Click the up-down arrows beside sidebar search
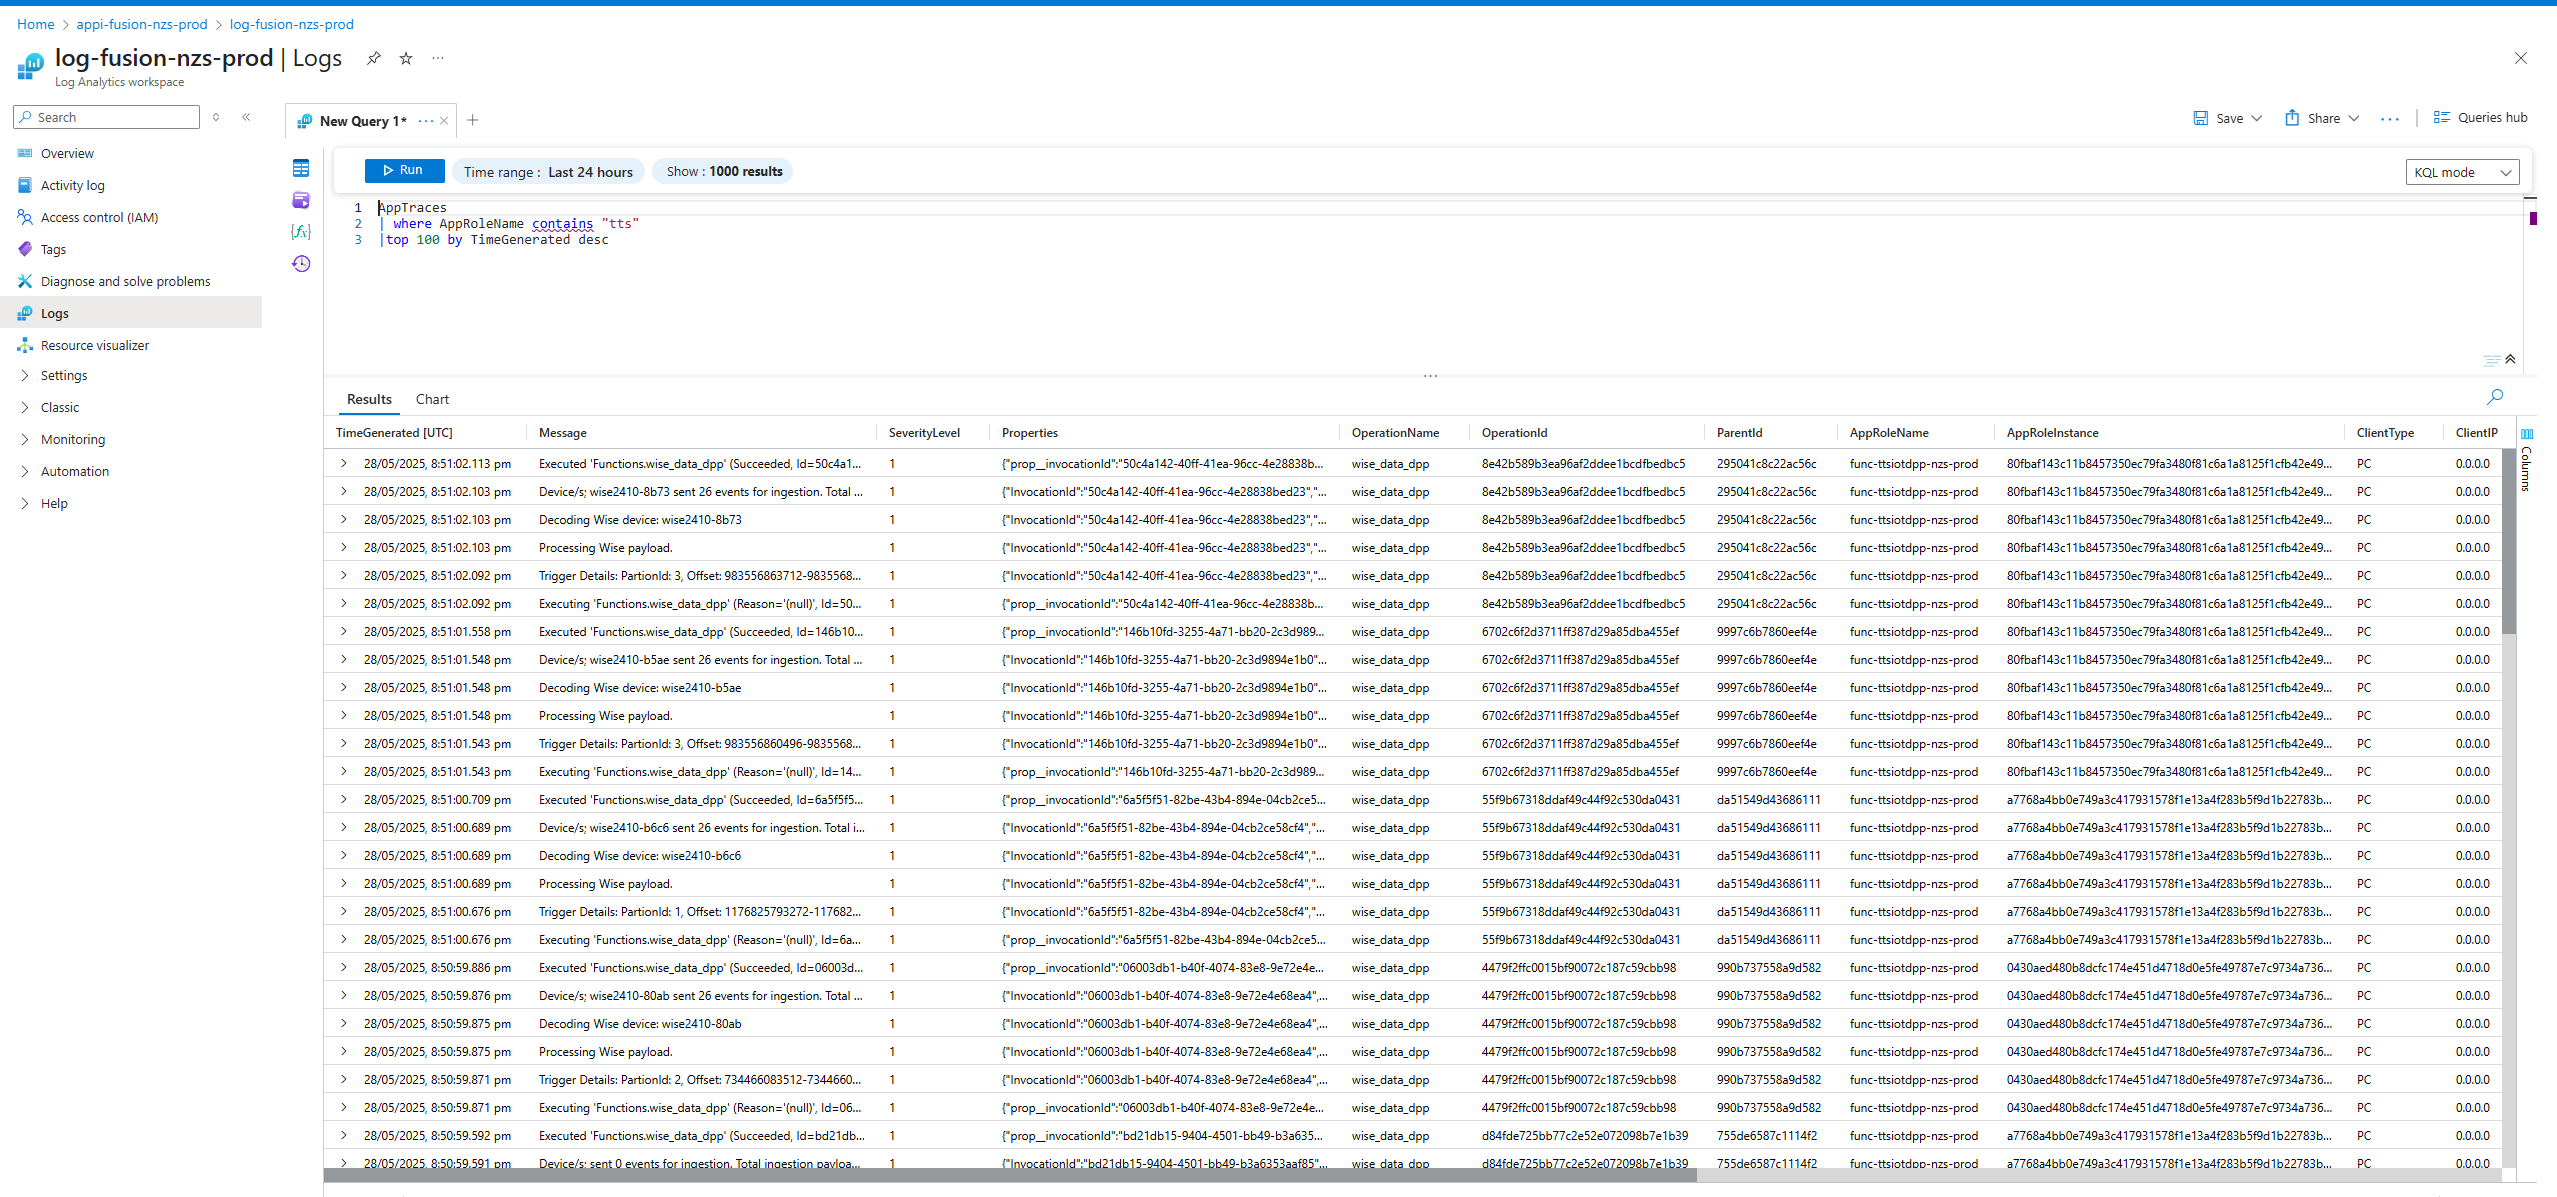This screenshot has width=2557, height=1197. pos(216,117)
